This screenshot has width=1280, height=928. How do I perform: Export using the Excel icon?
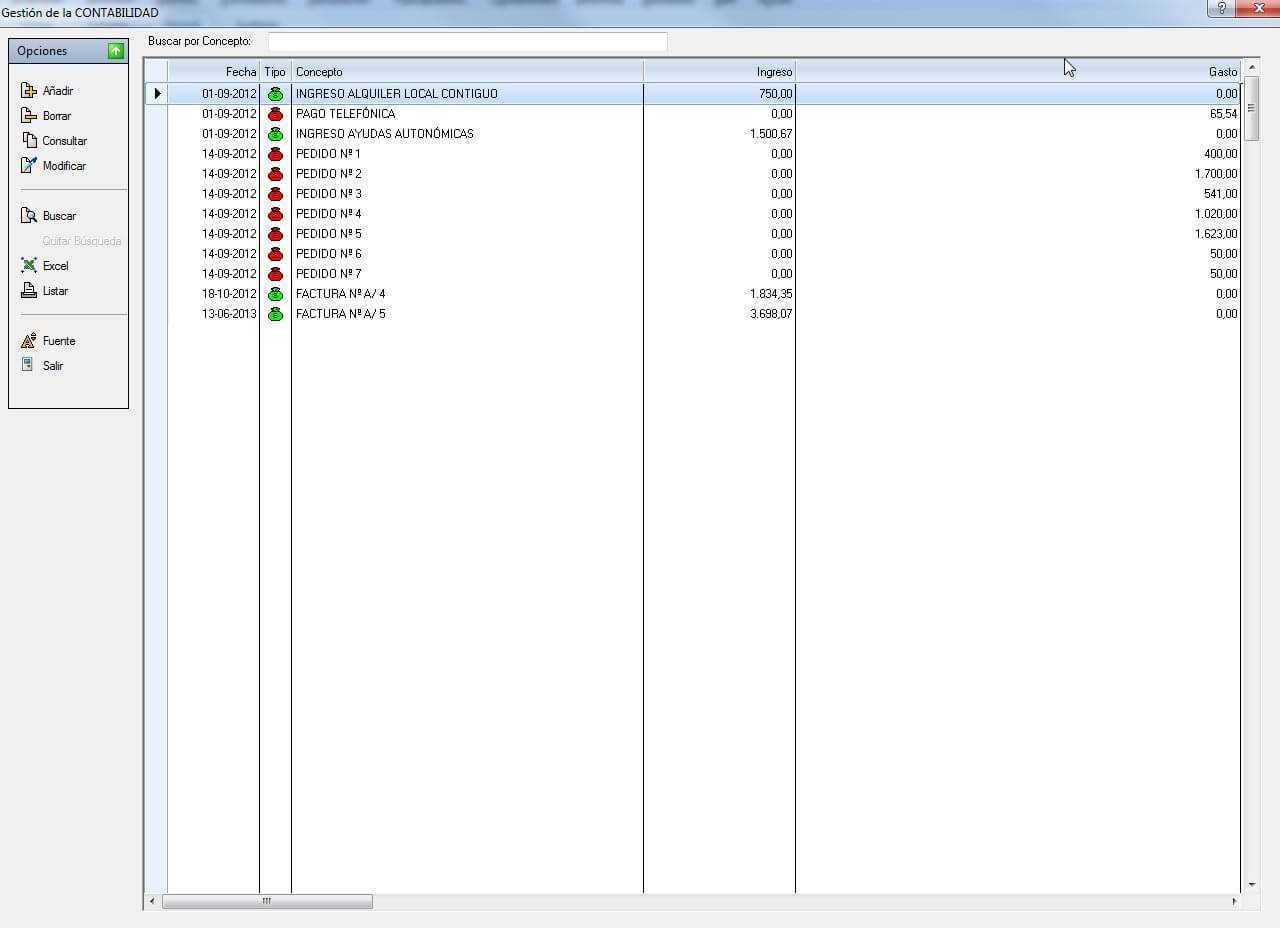[x=29, y=266]
